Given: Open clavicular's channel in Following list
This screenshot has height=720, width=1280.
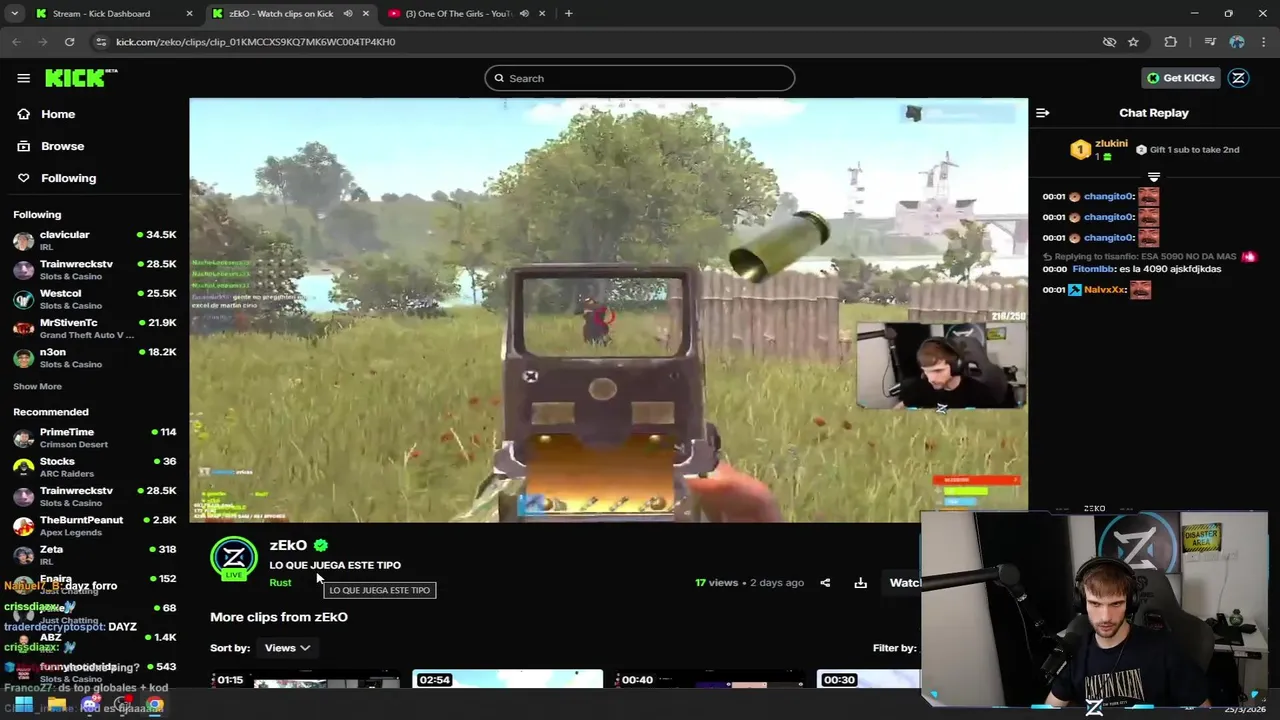Looking at the screenshot, I should [x=95, y=240].
